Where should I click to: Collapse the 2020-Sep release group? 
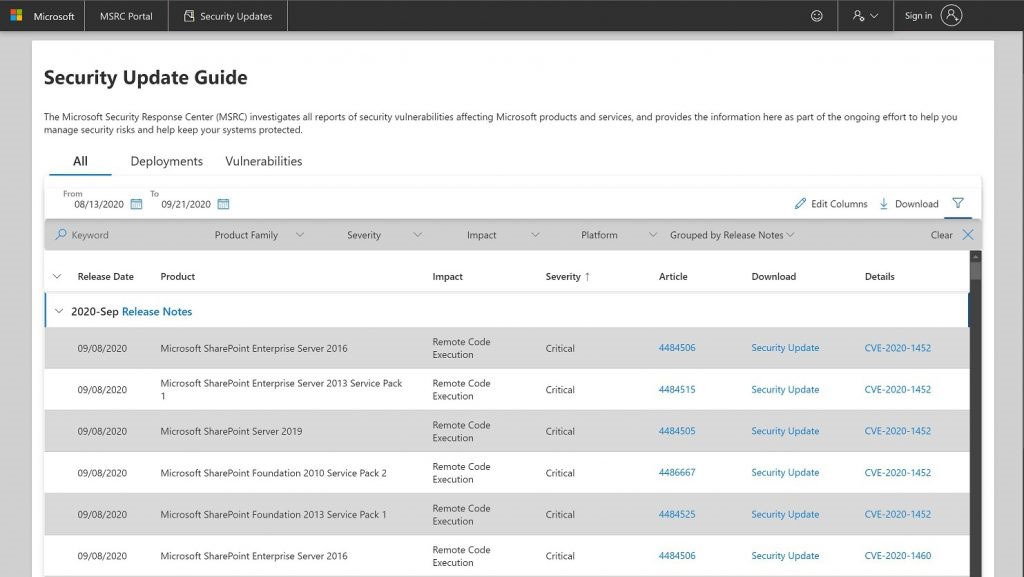pos(59,312)
